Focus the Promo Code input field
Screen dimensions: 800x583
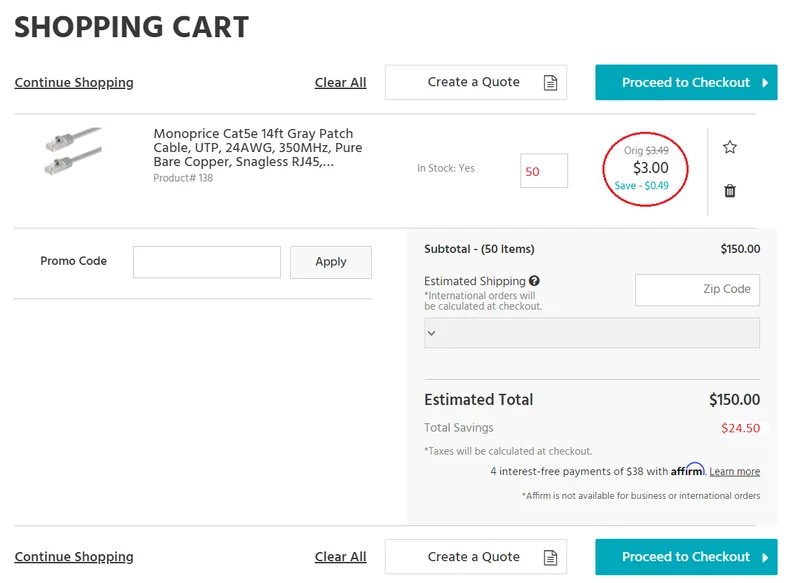click(x=207, y=262)
